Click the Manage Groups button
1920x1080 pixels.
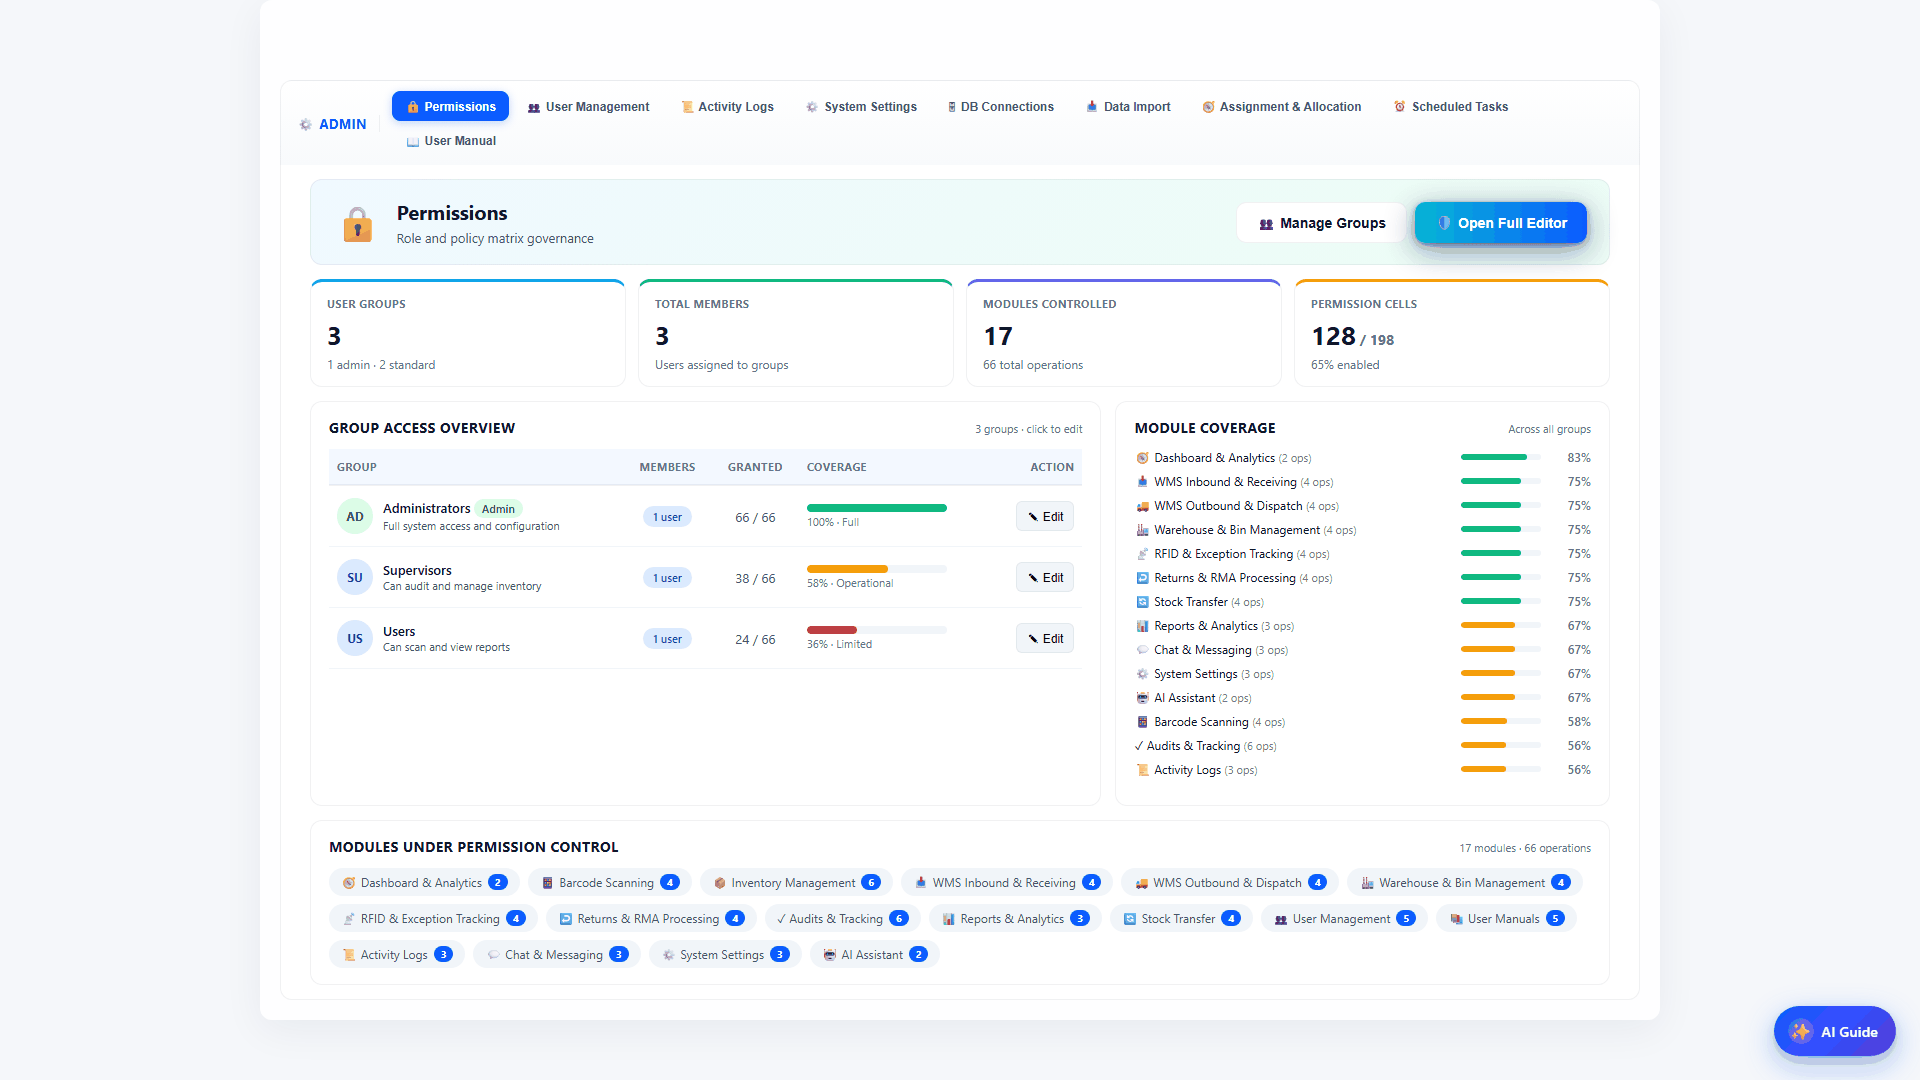tap(1321, 223)
